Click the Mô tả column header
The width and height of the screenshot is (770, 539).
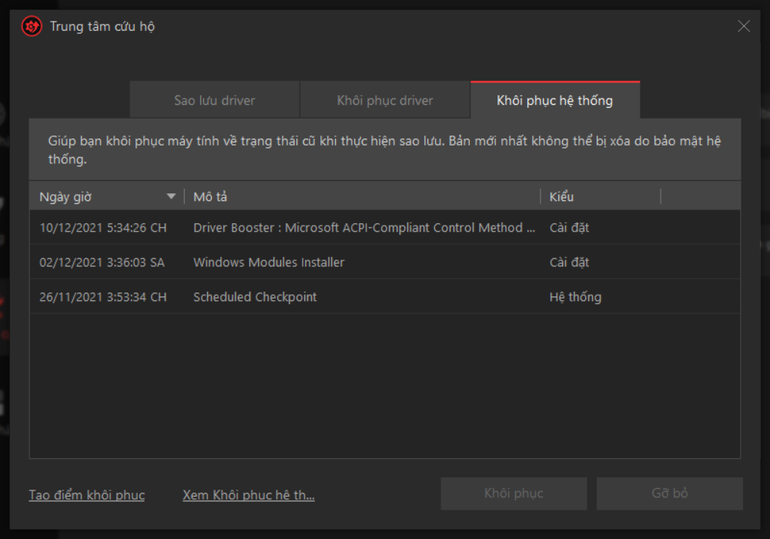pos(362,196)
